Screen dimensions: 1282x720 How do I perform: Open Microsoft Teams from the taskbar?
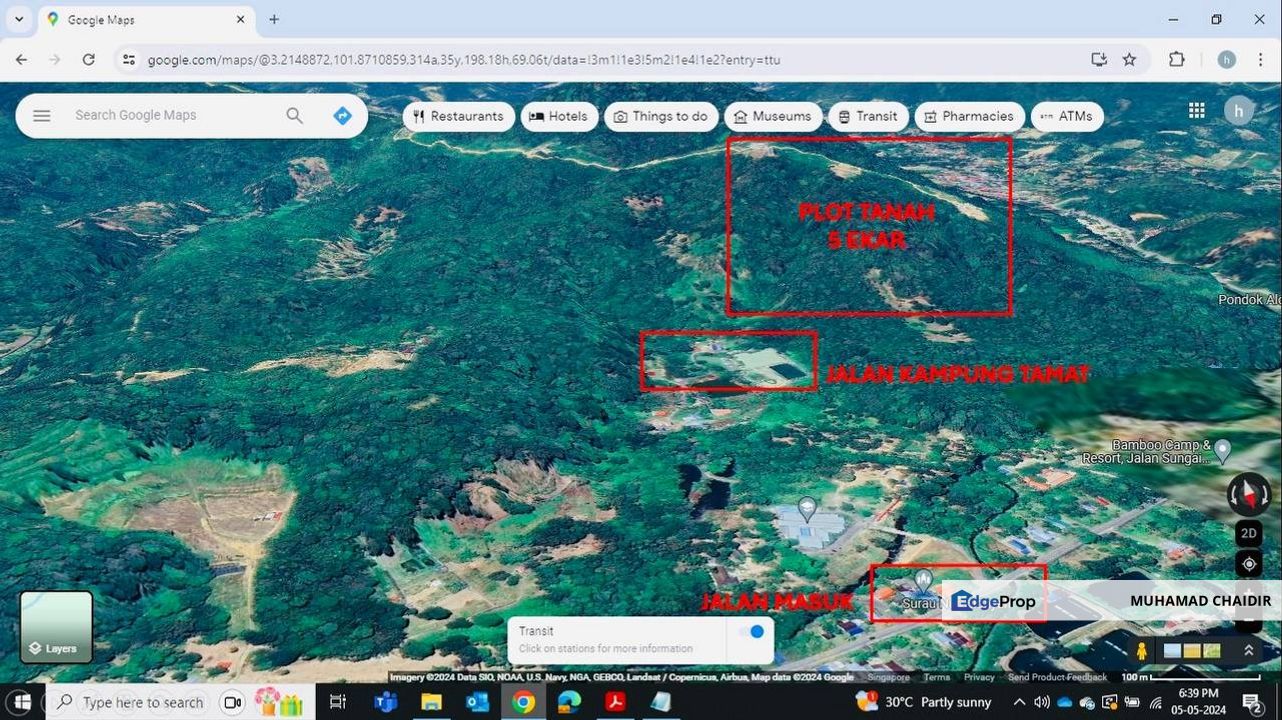pyautogui.click(x=385, y=702)
